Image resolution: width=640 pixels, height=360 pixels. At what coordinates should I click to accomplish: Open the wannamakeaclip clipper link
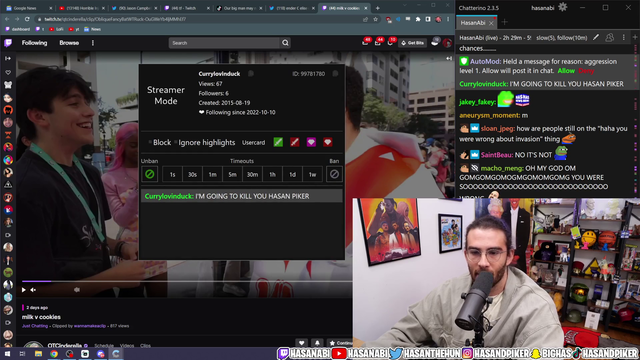(x=90, y=326)
